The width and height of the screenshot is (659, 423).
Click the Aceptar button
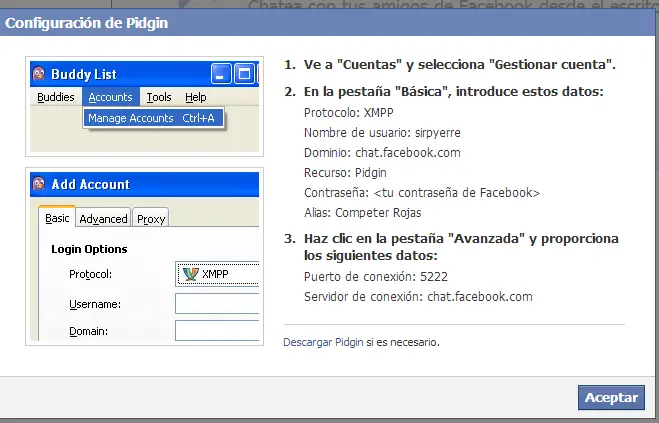point(611,397)
